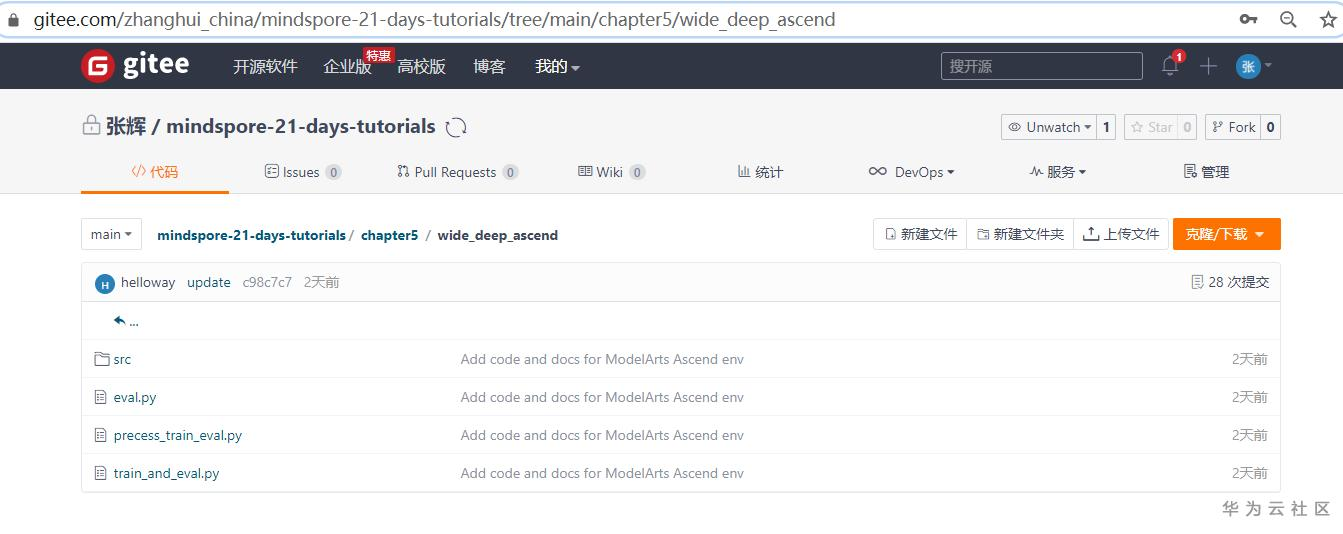Open the Unwatch dropdown
The image size is (1343, 534).
[1049, 127]
